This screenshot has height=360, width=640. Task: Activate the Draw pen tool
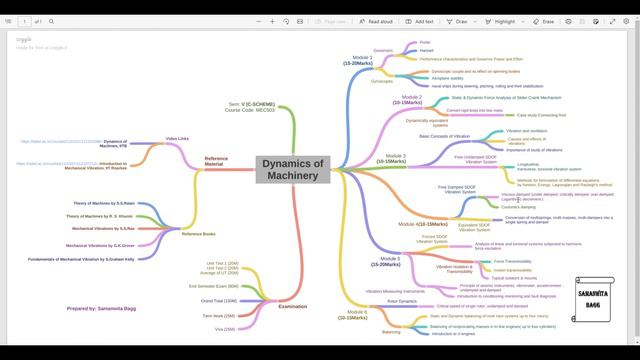pos(457,21)
